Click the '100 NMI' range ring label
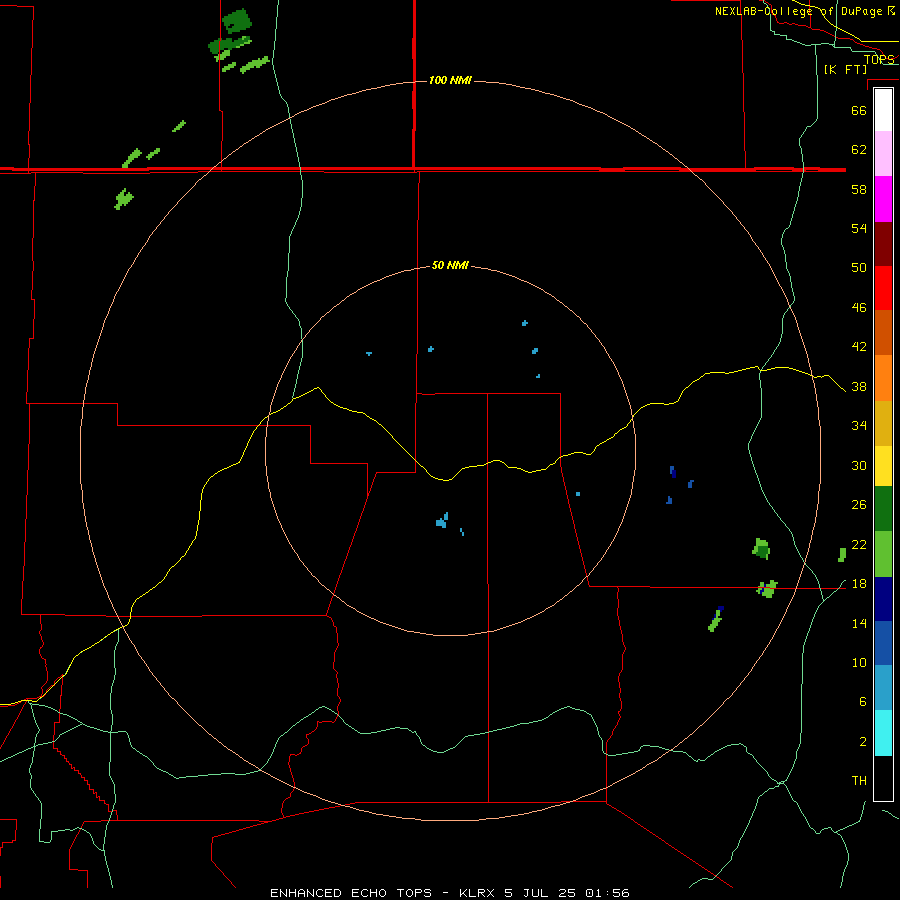 (x=450, y=80)
